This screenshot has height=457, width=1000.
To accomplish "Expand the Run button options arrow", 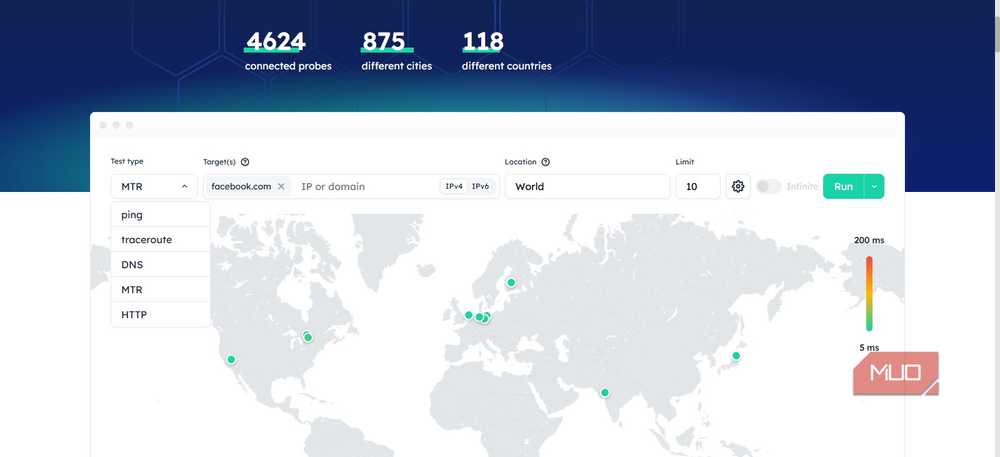I will (874, 187).
